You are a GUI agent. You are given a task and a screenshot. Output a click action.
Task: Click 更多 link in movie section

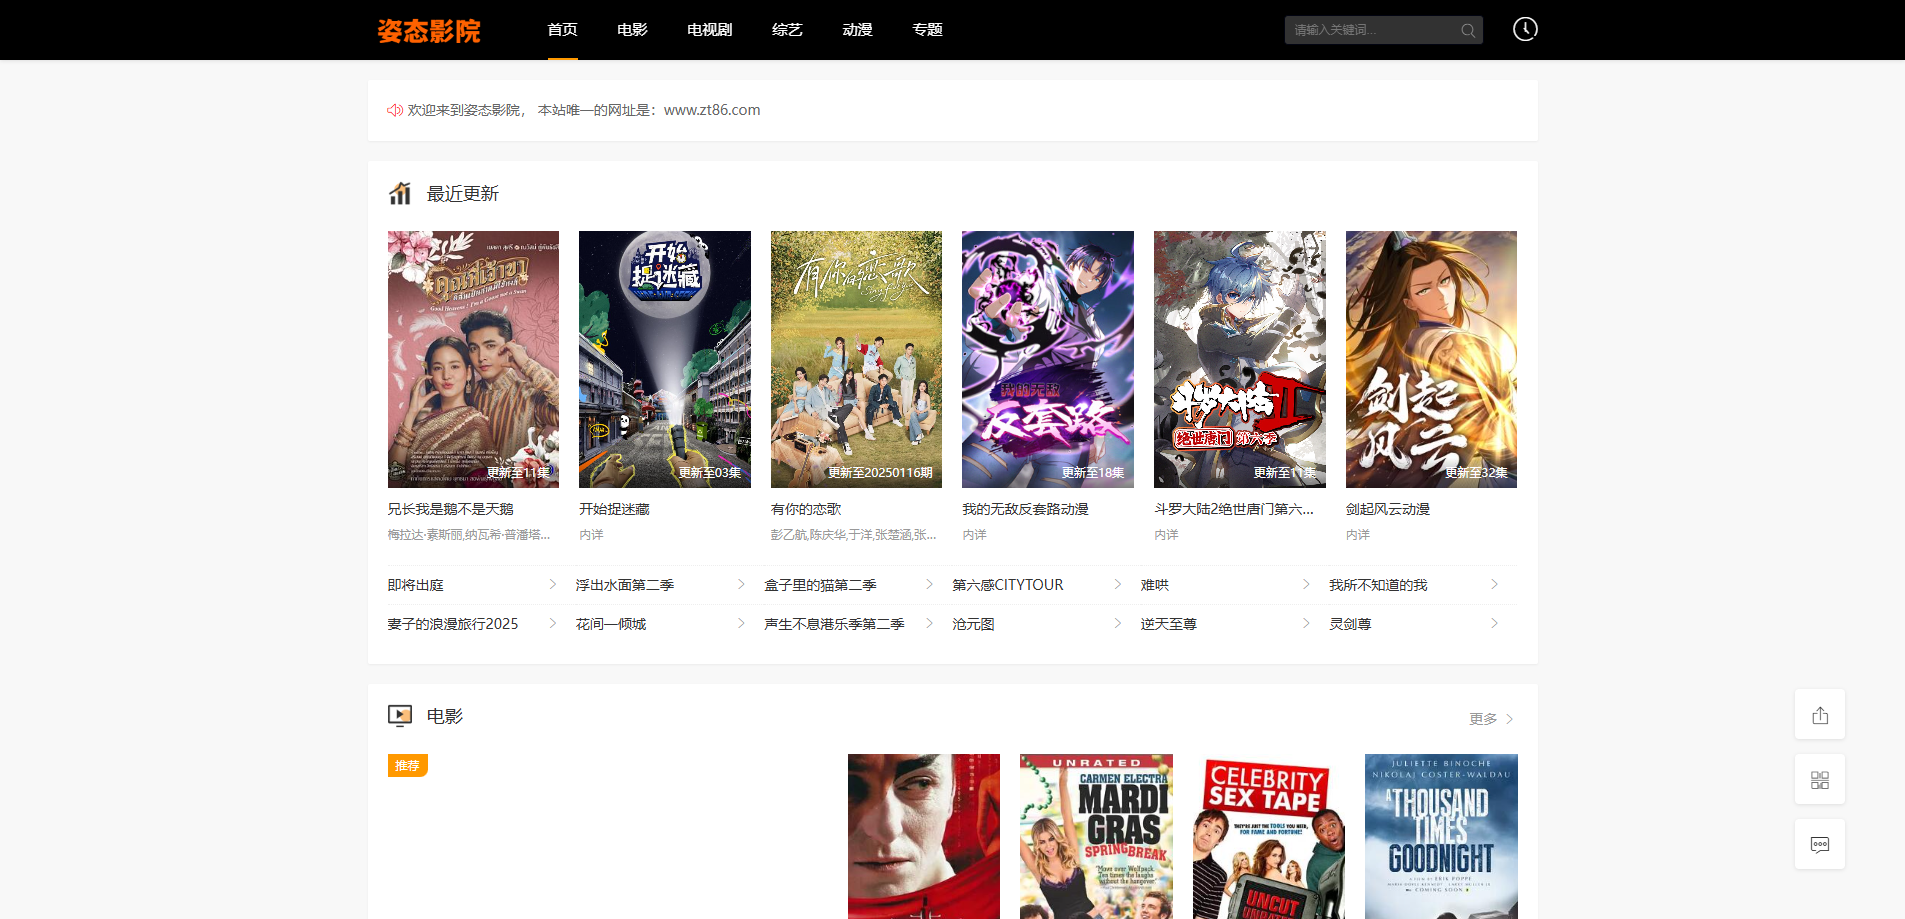coord(1490,719)
